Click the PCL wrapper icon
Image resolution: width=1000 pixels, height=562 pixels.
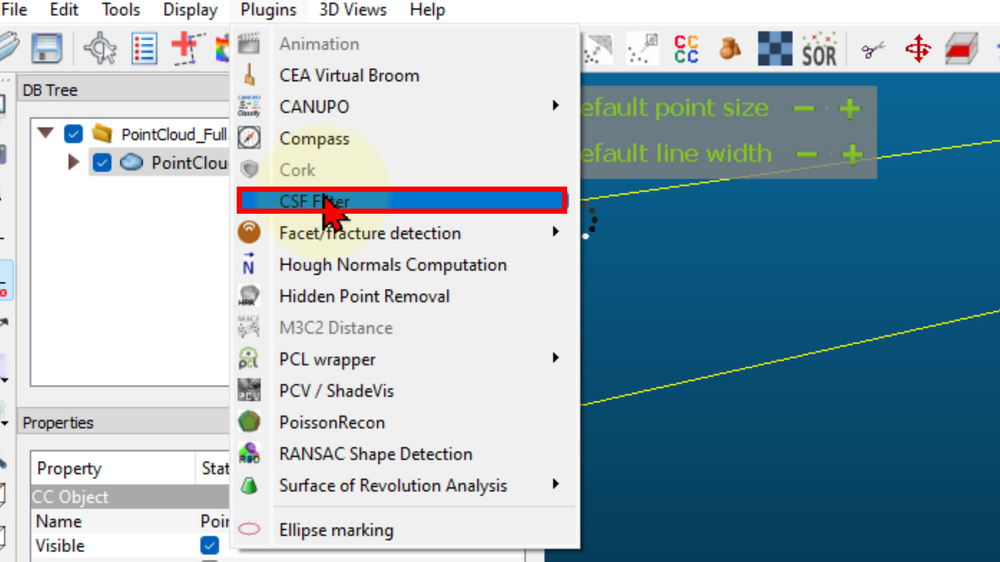[x=249, y=359]
